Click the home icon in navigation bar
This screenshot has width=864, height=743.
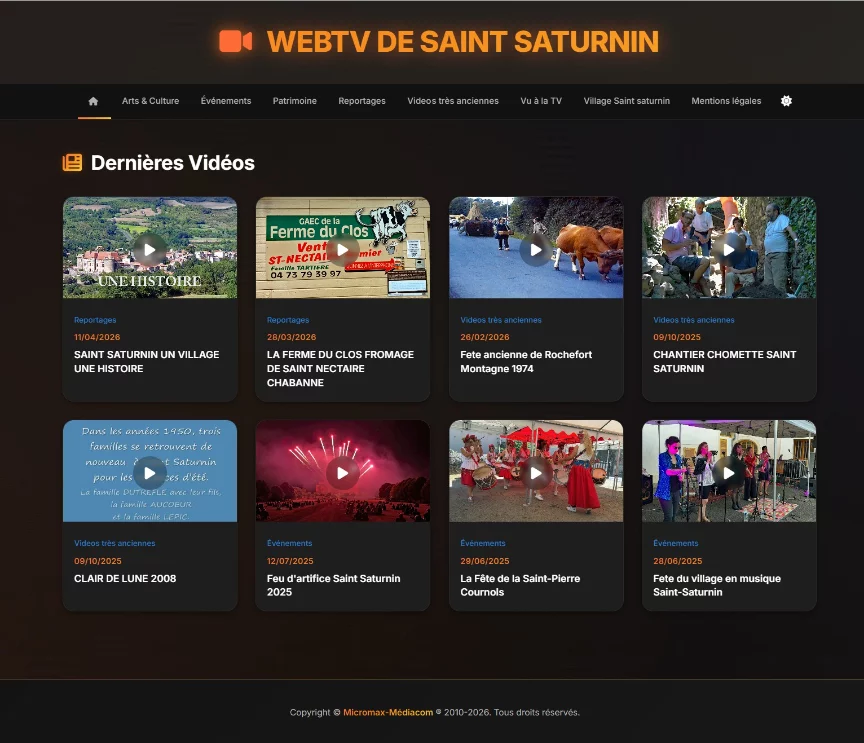click(93, 101)
